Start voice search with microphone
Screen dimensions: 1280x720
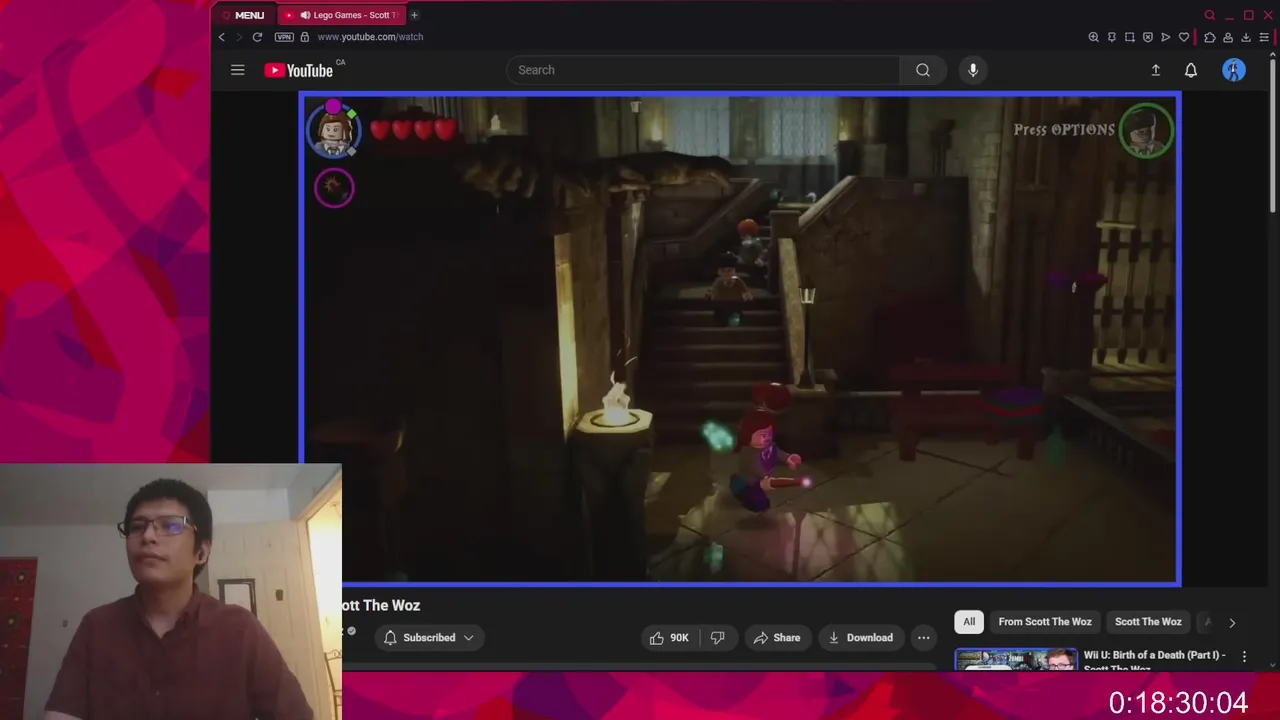tap(973, 70)
